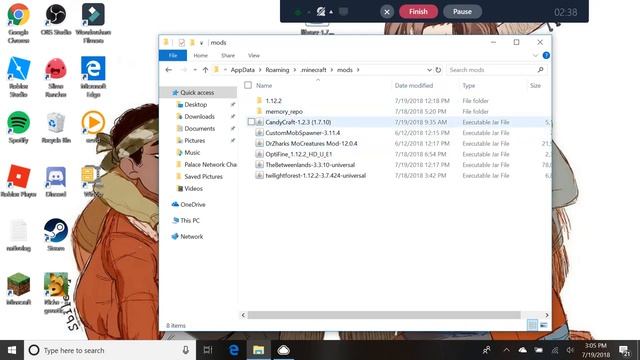Screen dimensions: 640x360
Task: Go up one folder level arrow
Action: (x=205, y=70)
